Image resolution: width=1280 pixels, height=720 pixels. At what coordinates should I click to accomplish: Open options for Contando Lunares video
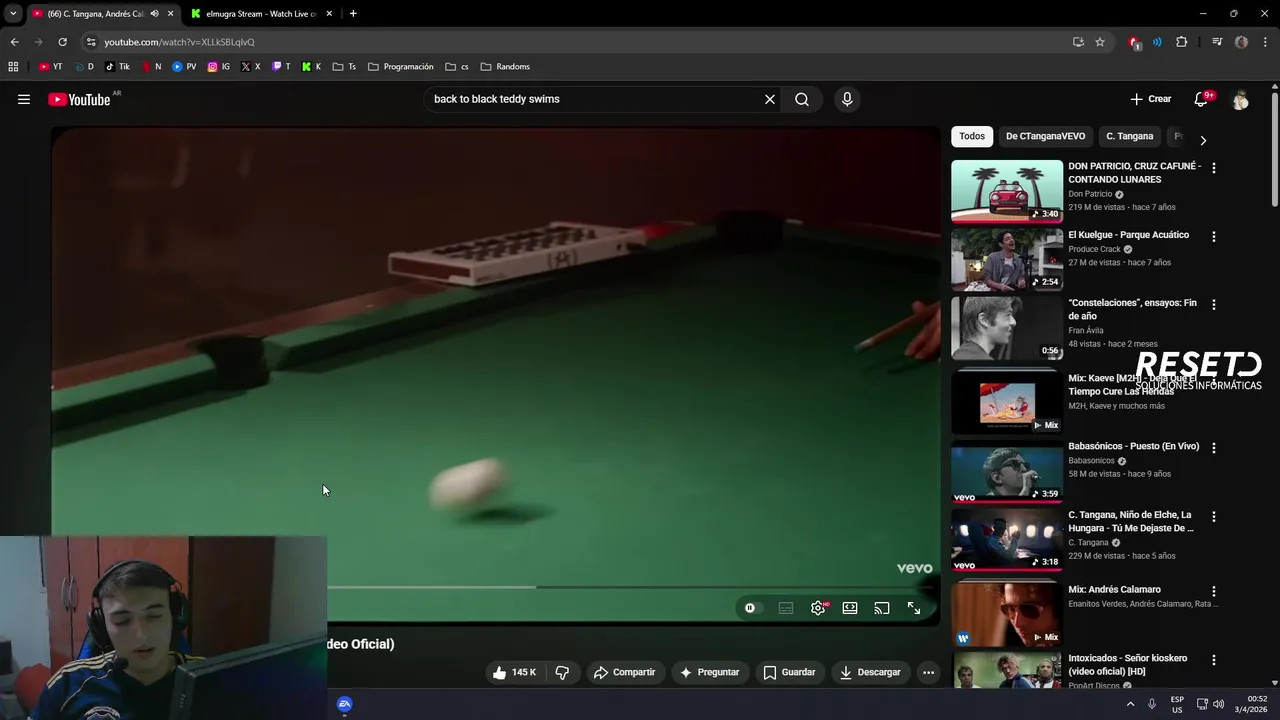(x=1214, y=169)
